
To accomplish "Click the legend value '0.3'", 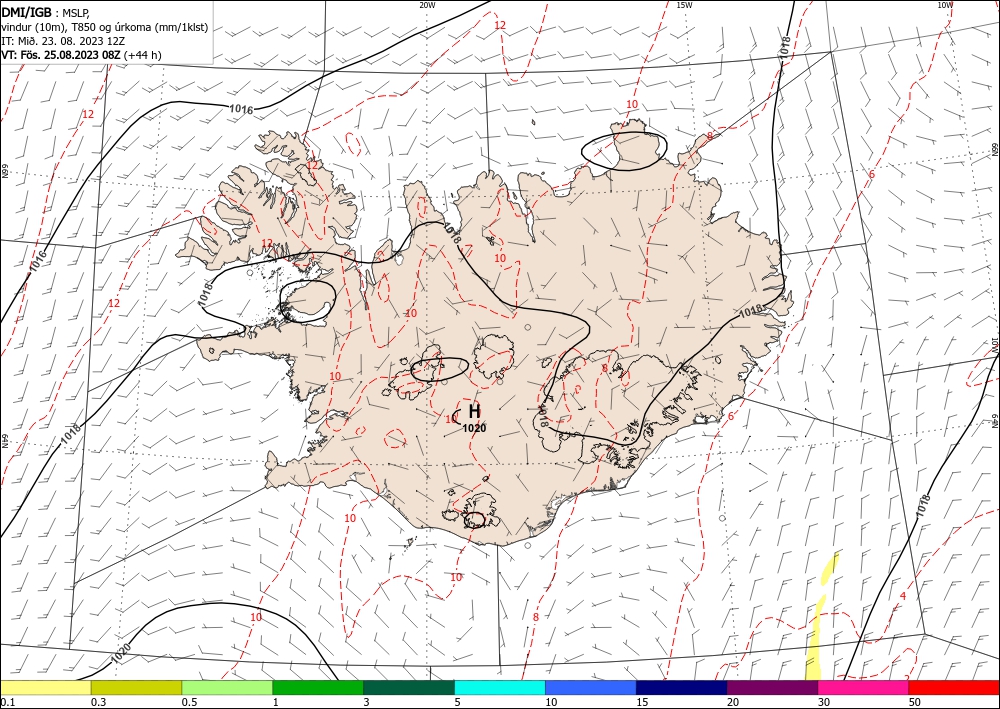I will (x=98, y=702).
